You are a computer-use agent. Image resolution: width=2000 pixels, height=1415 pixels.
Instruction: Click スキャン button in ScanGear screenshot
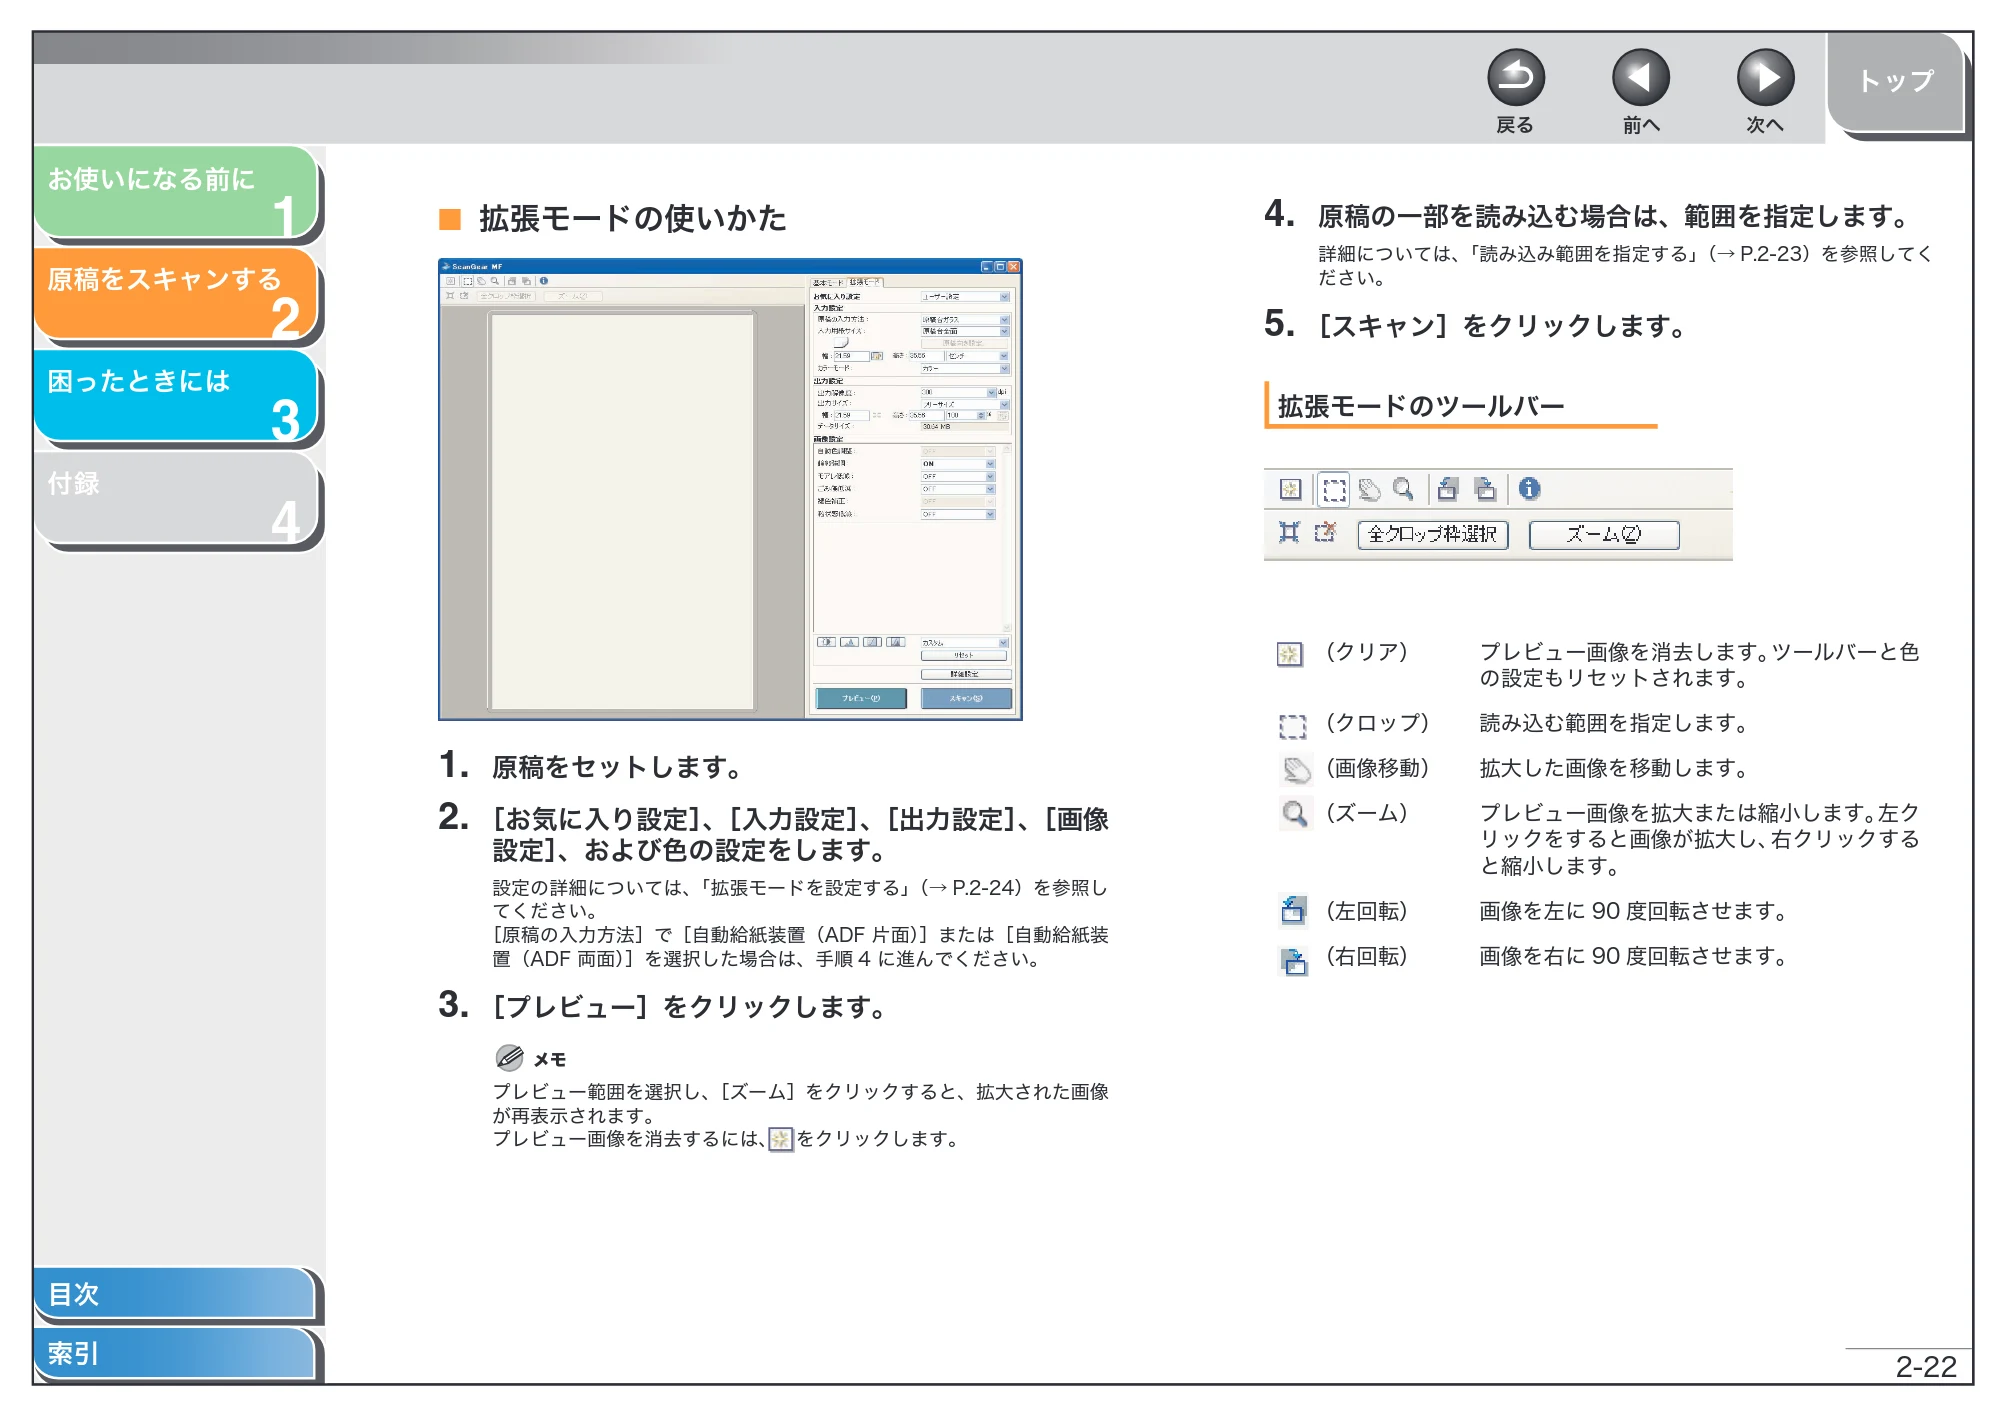[966, 698]
